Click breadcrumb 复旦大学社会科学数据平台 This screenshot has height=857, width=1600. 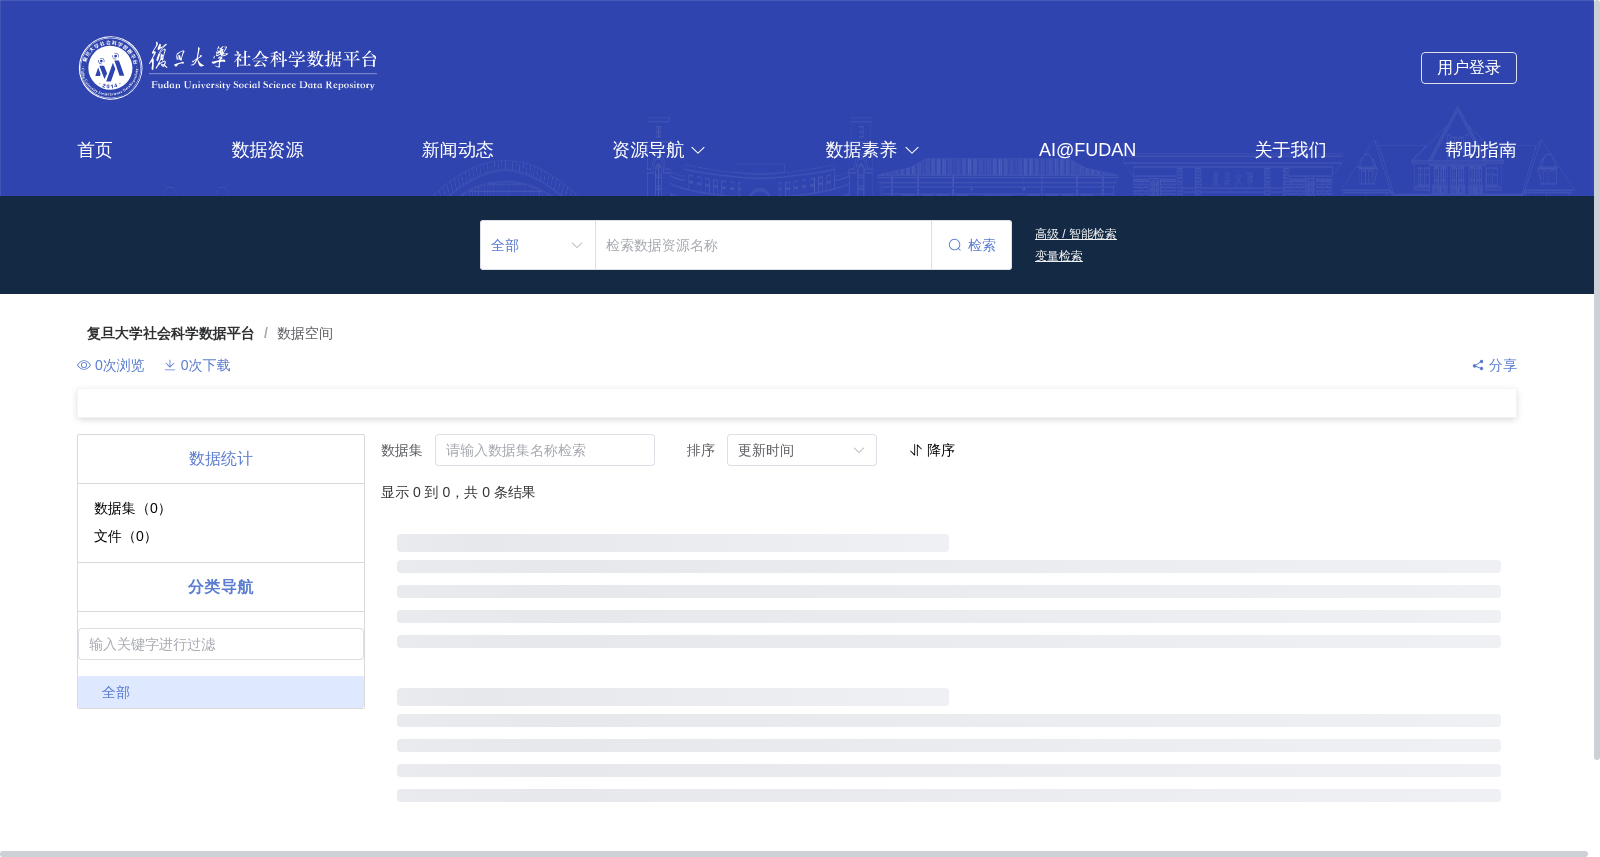170,333
